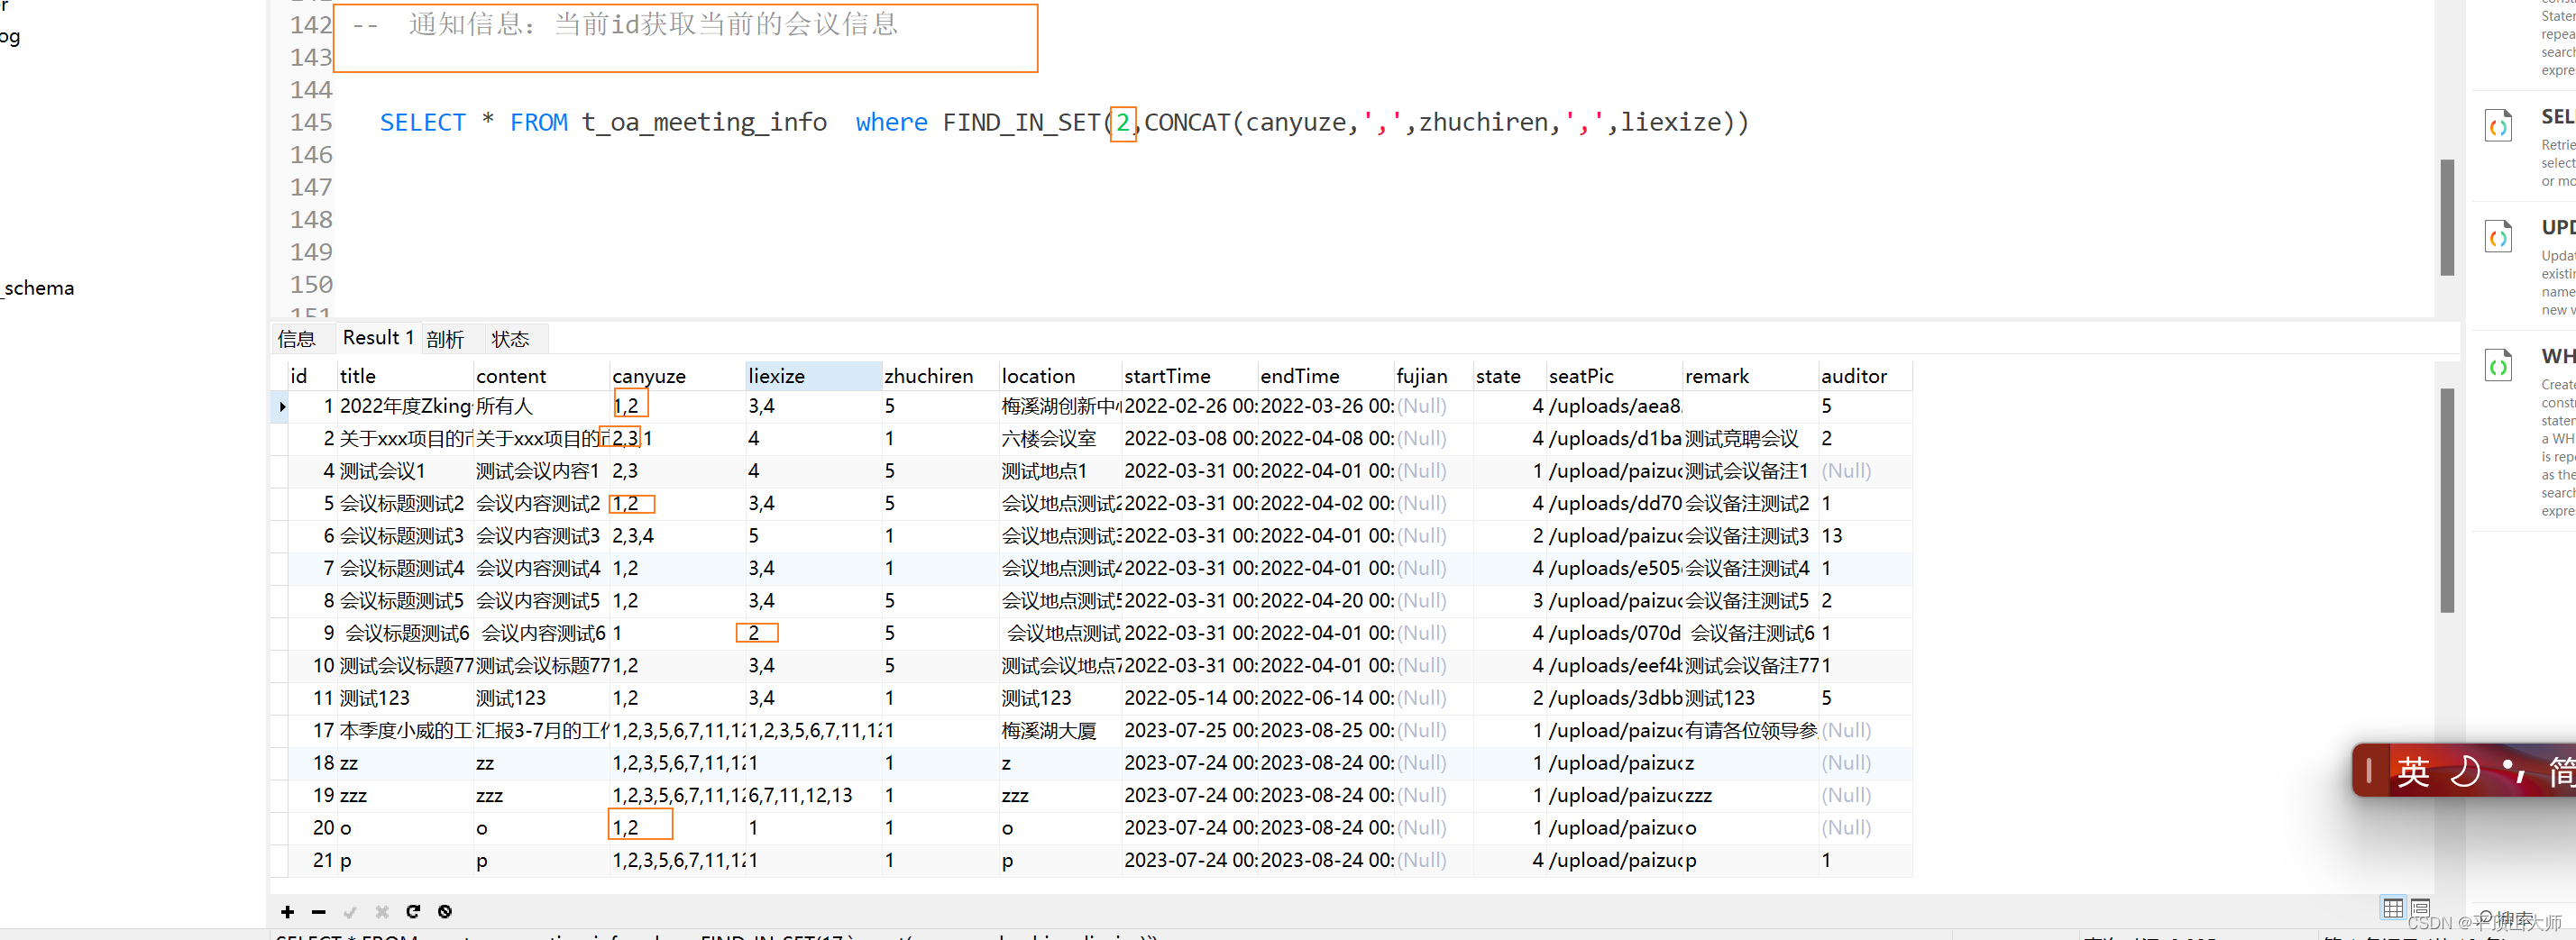This screenshot has width=2576, height=940.
Task: Click the English input mode indicator
Action: (2412, 771)
